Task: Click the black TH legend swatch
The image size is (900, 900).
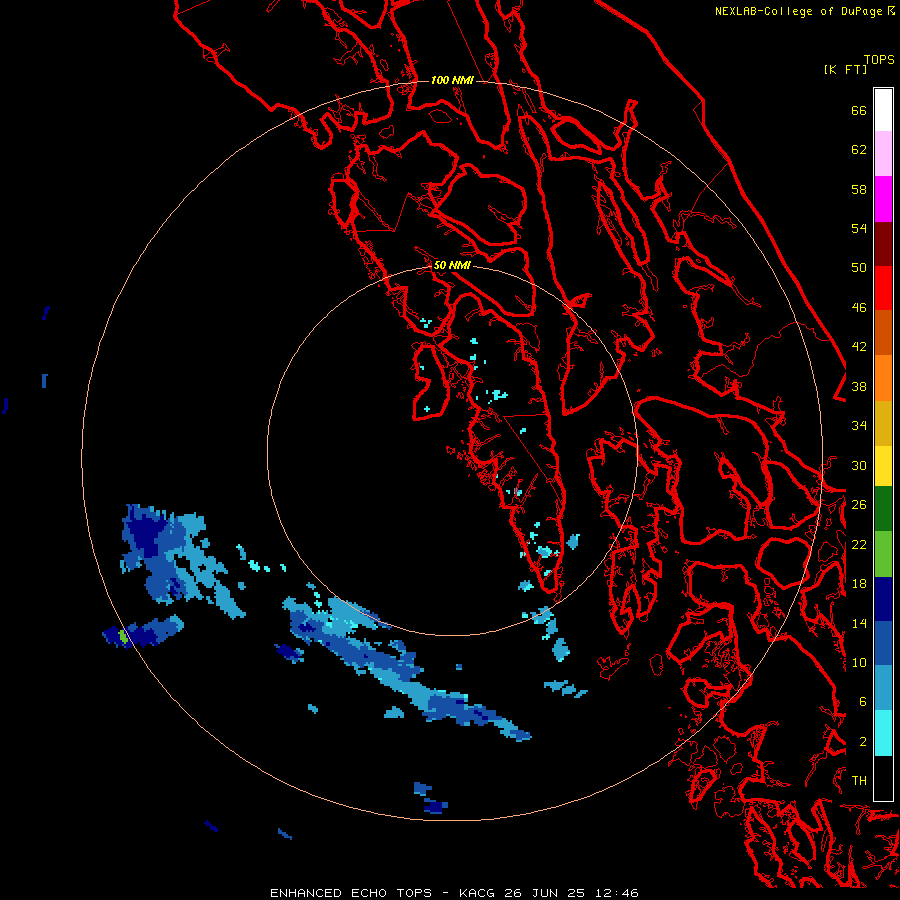Action: (x=883, y=778)
